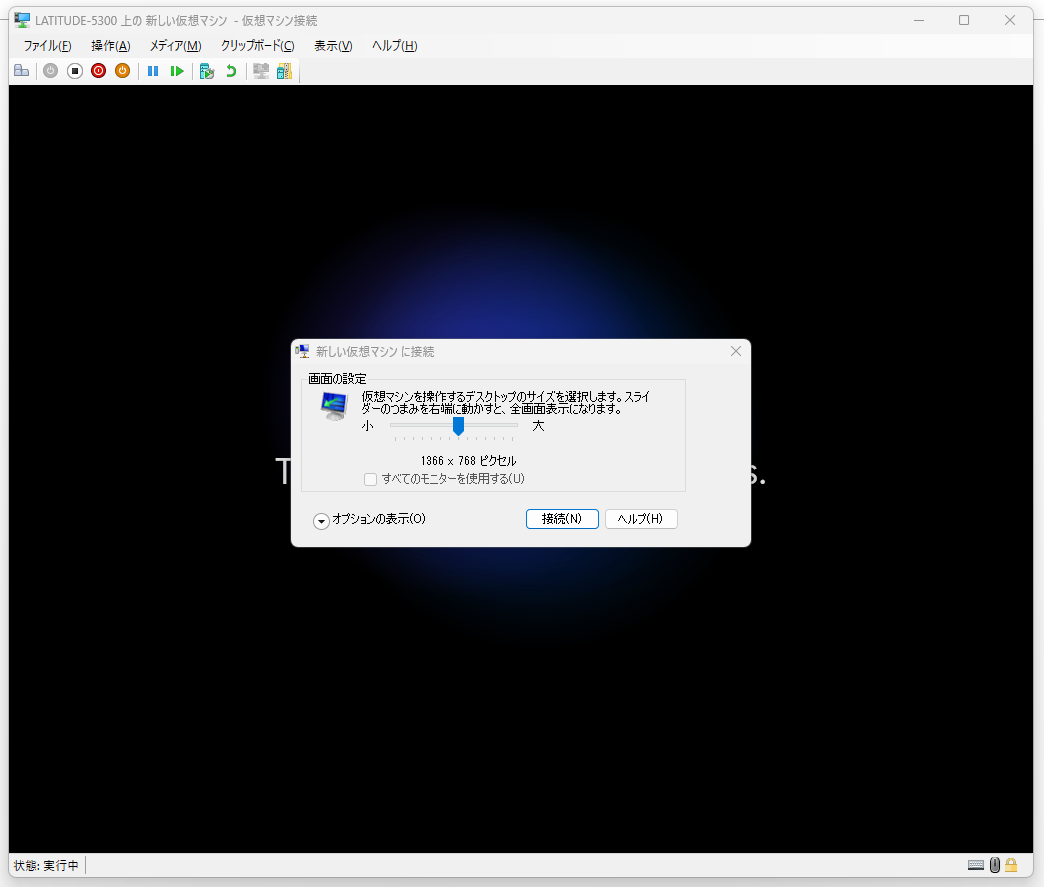Turn off the VM with the black stop icon
Screen dimensions: 1044x887
[x=75, y=71]
